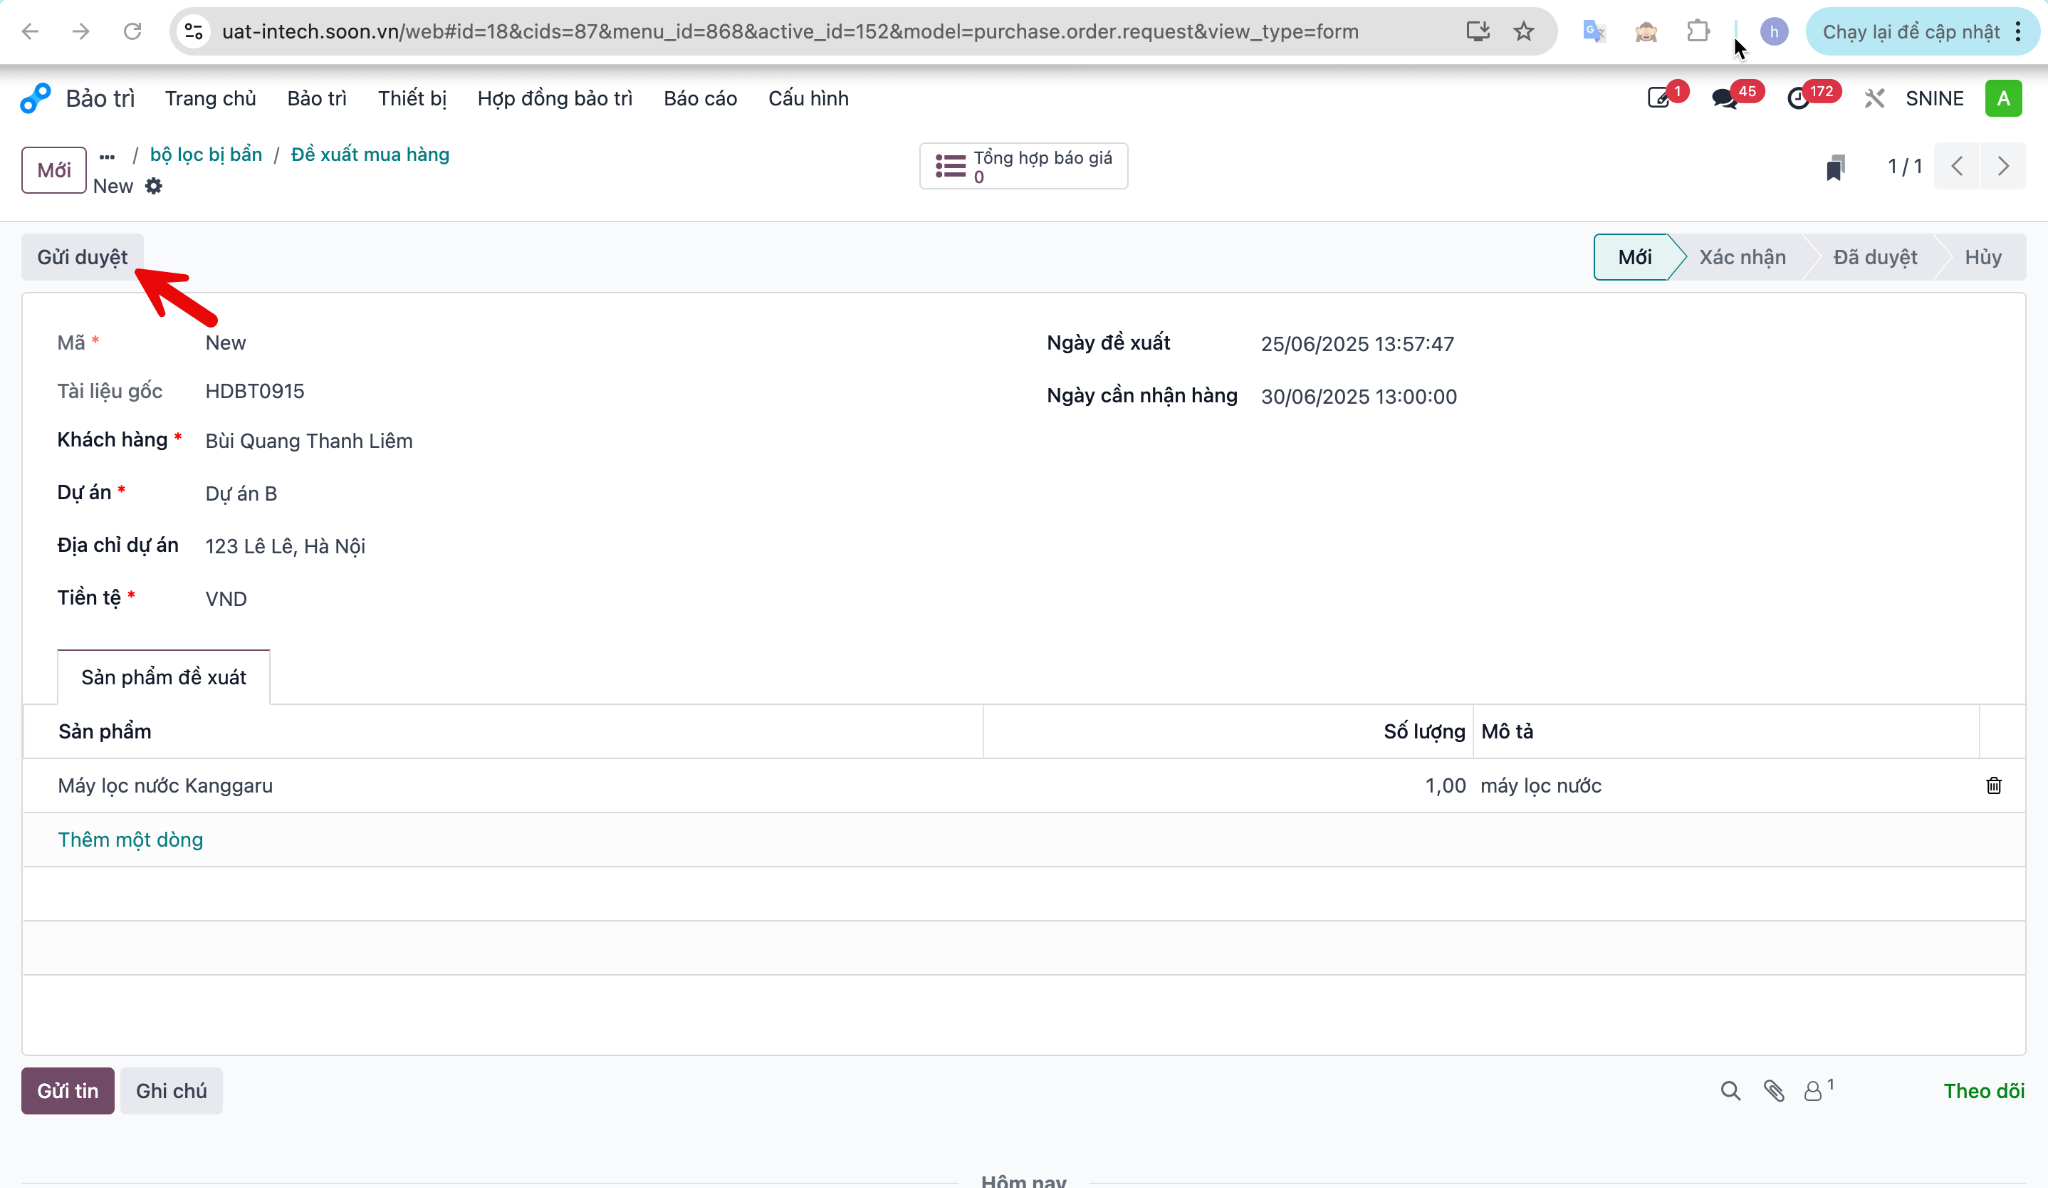Bookmark page with the star icon
The image size is (2048, 1188).
1523,31
